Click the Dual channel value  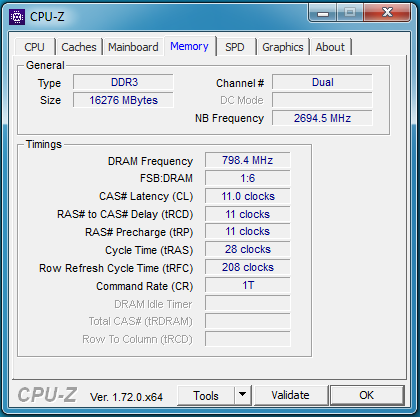pos(322,82)
